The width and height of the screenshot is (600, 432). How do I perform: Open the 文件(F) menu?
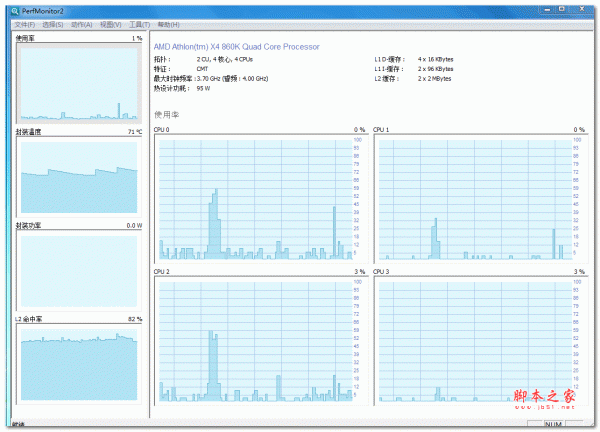24,25
